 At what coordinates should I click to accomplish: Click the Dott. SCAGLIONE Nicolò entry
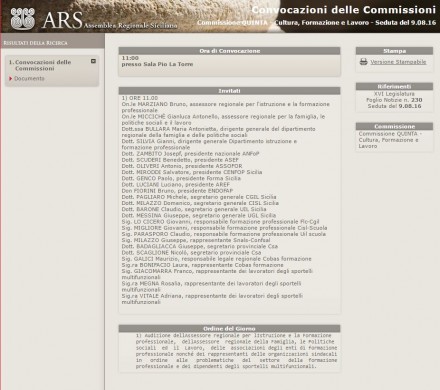[191, 253]
